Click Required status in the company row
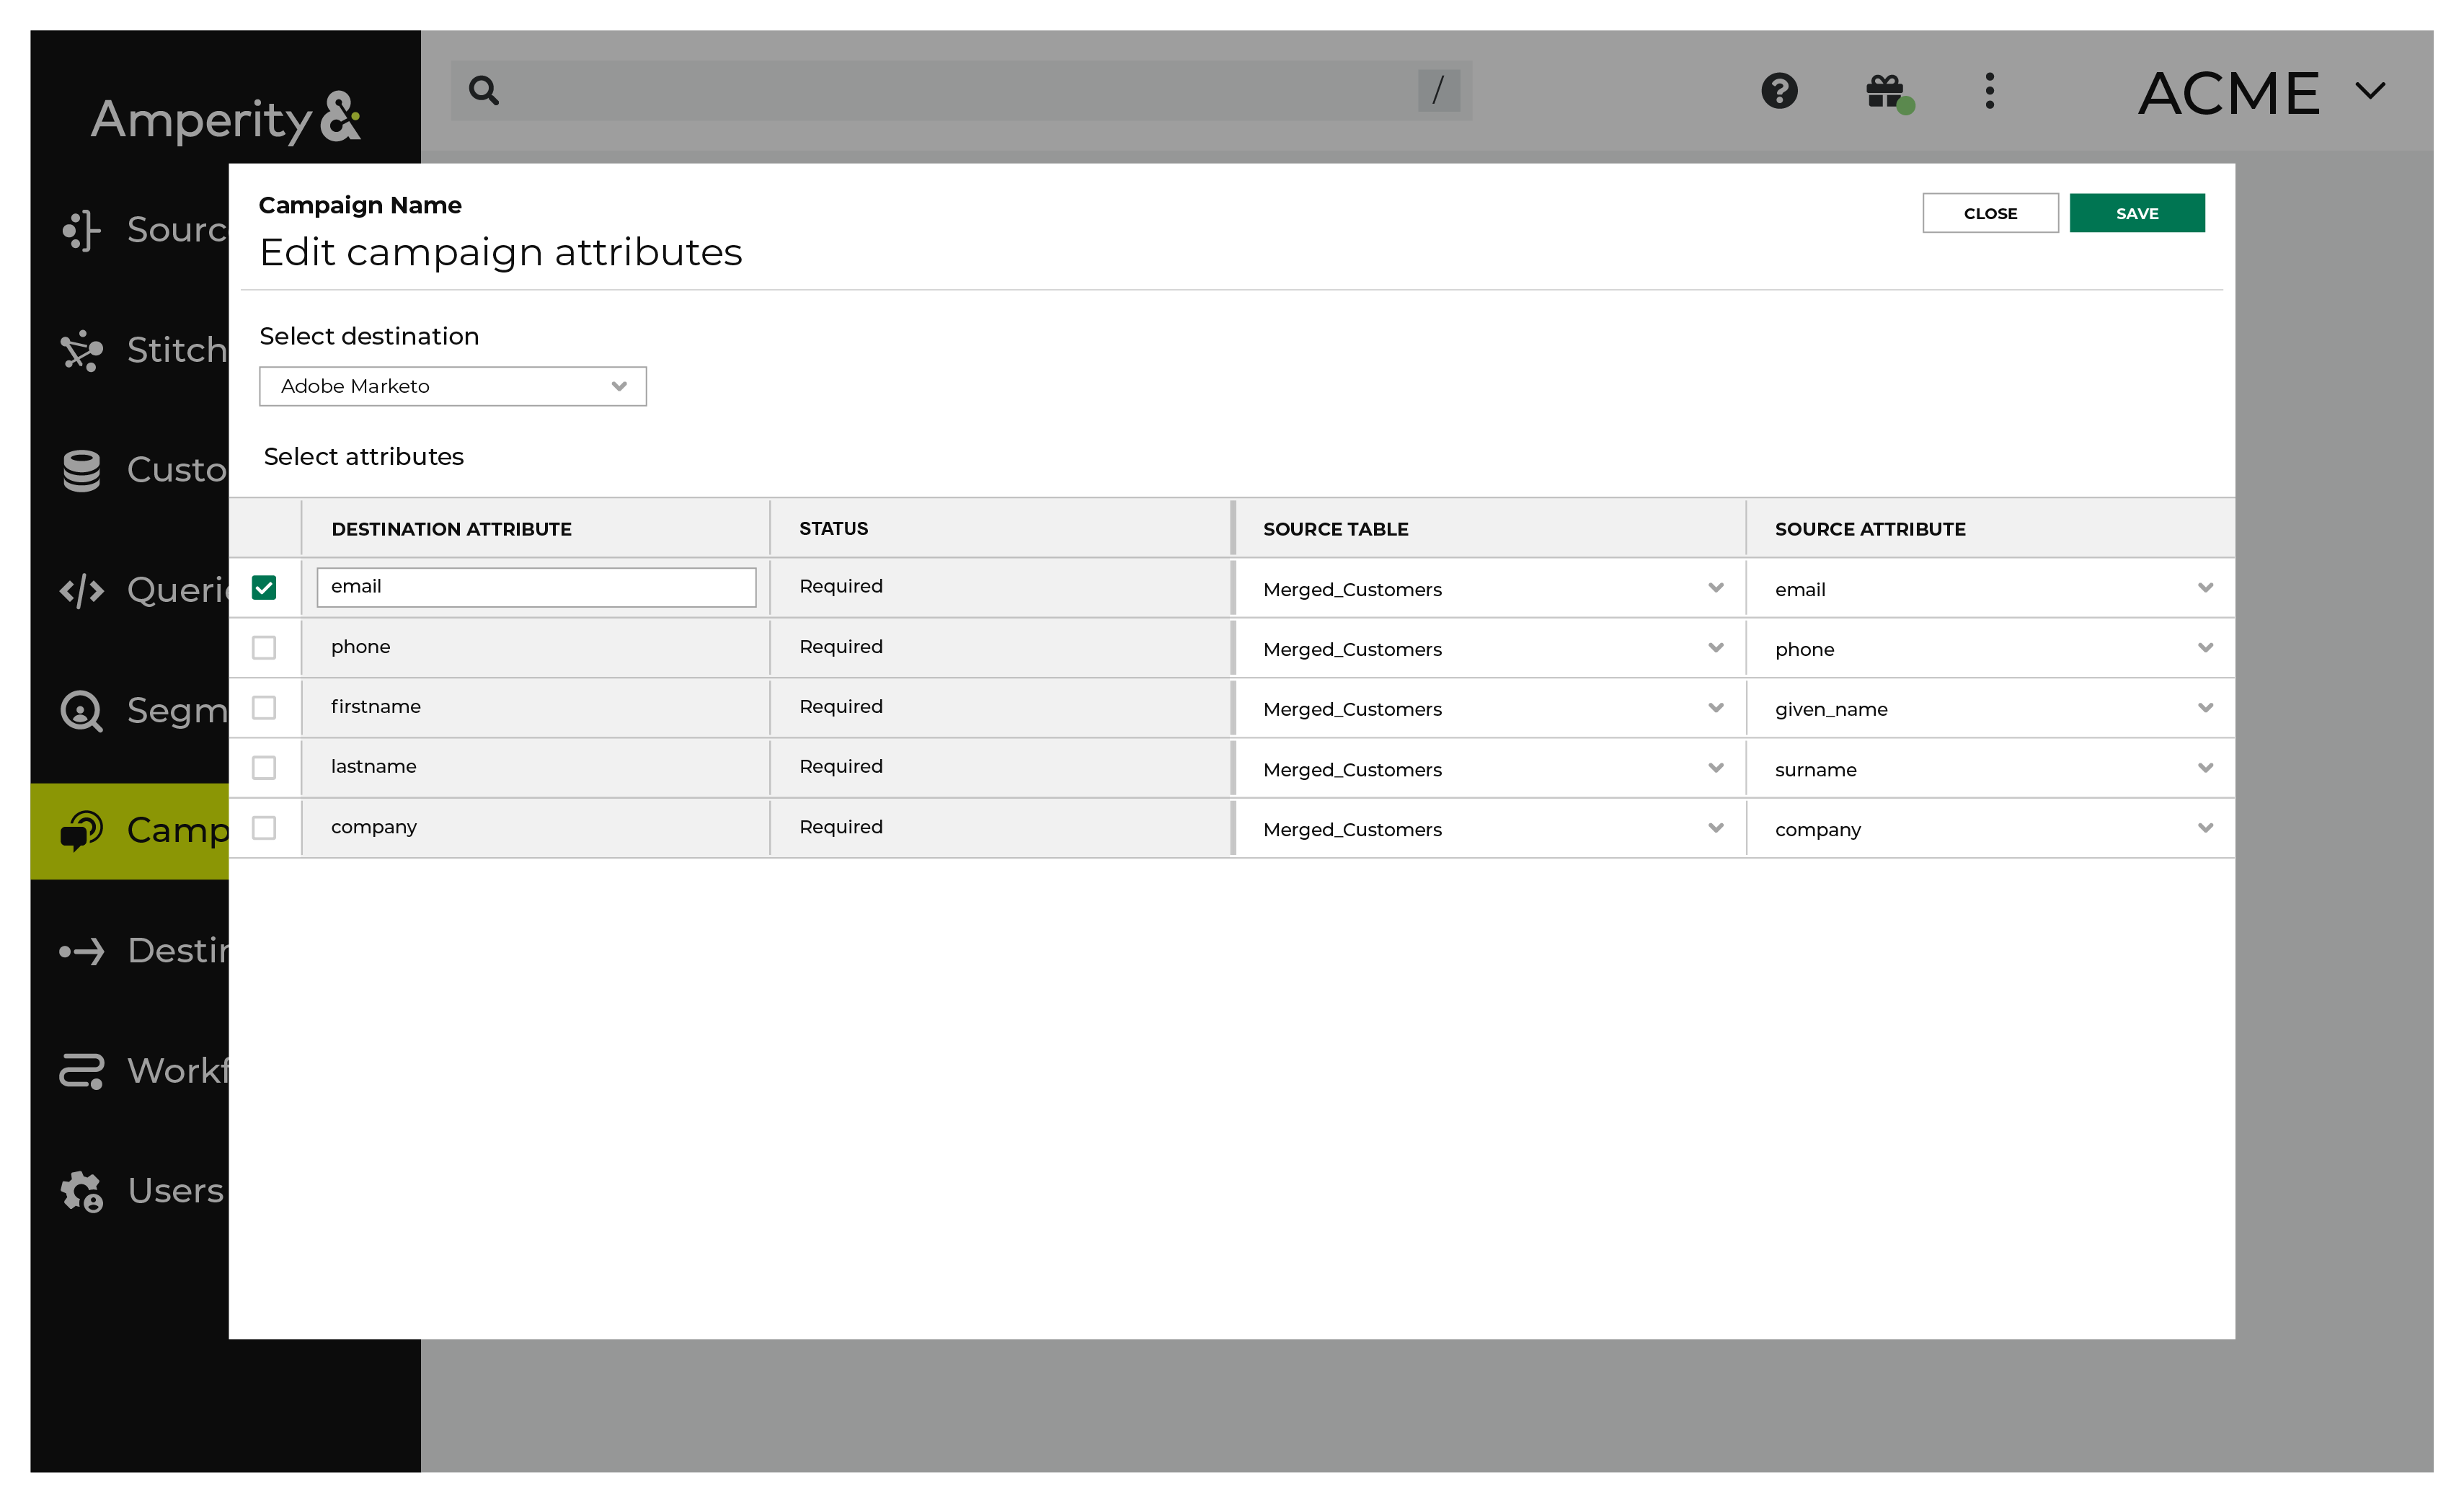2464x1503 pixels. point(840,827)
